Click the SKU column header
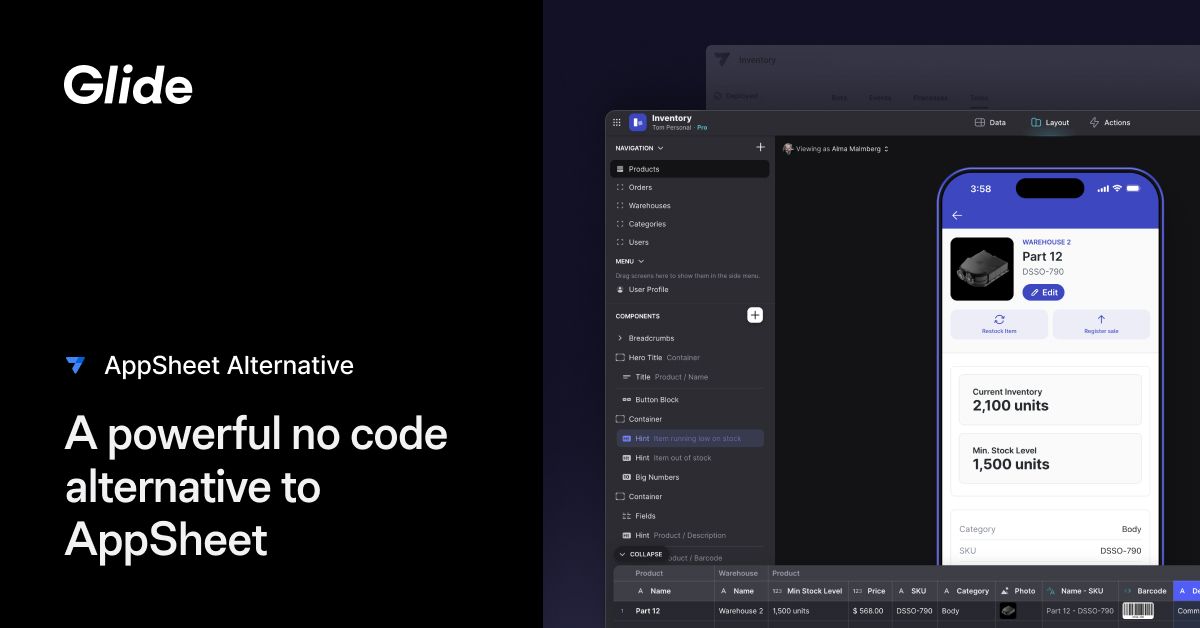This screenshot has width=1200, height=628. [913, 591]
